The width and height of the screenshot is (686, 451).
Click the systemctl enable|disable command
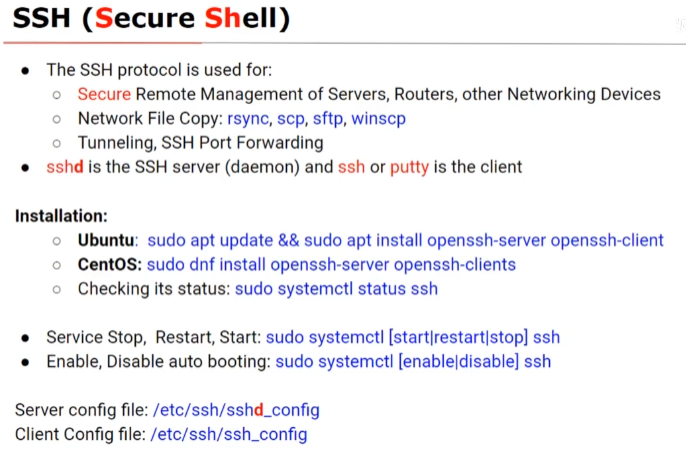[x=413, y=362]
